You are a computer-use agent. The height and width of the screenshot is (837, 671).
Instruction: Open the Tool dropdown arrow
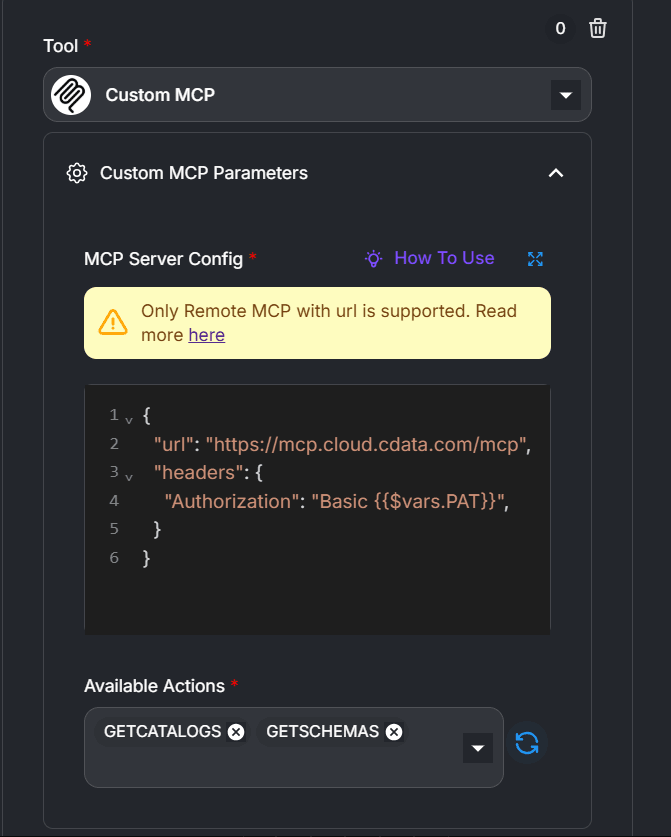(565, 96)
